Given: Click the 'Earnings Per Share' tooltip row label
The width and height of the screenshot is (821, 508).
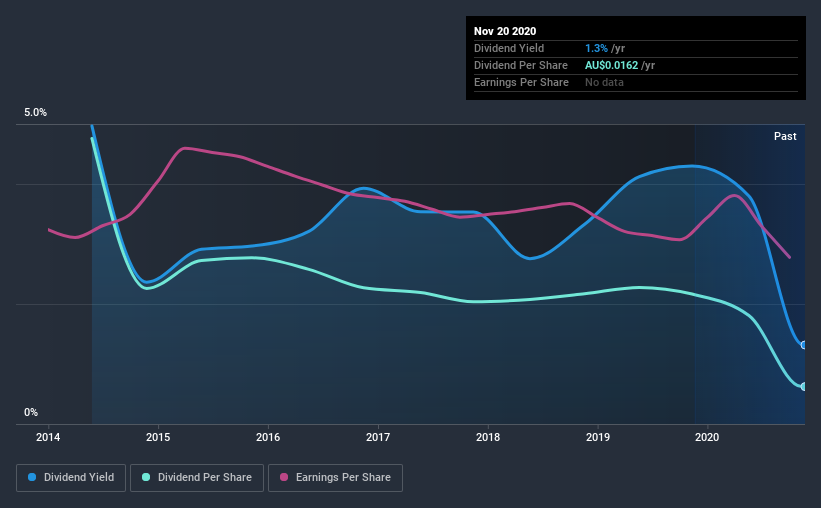Looking at the screenshot, I should tap(522, 82).
